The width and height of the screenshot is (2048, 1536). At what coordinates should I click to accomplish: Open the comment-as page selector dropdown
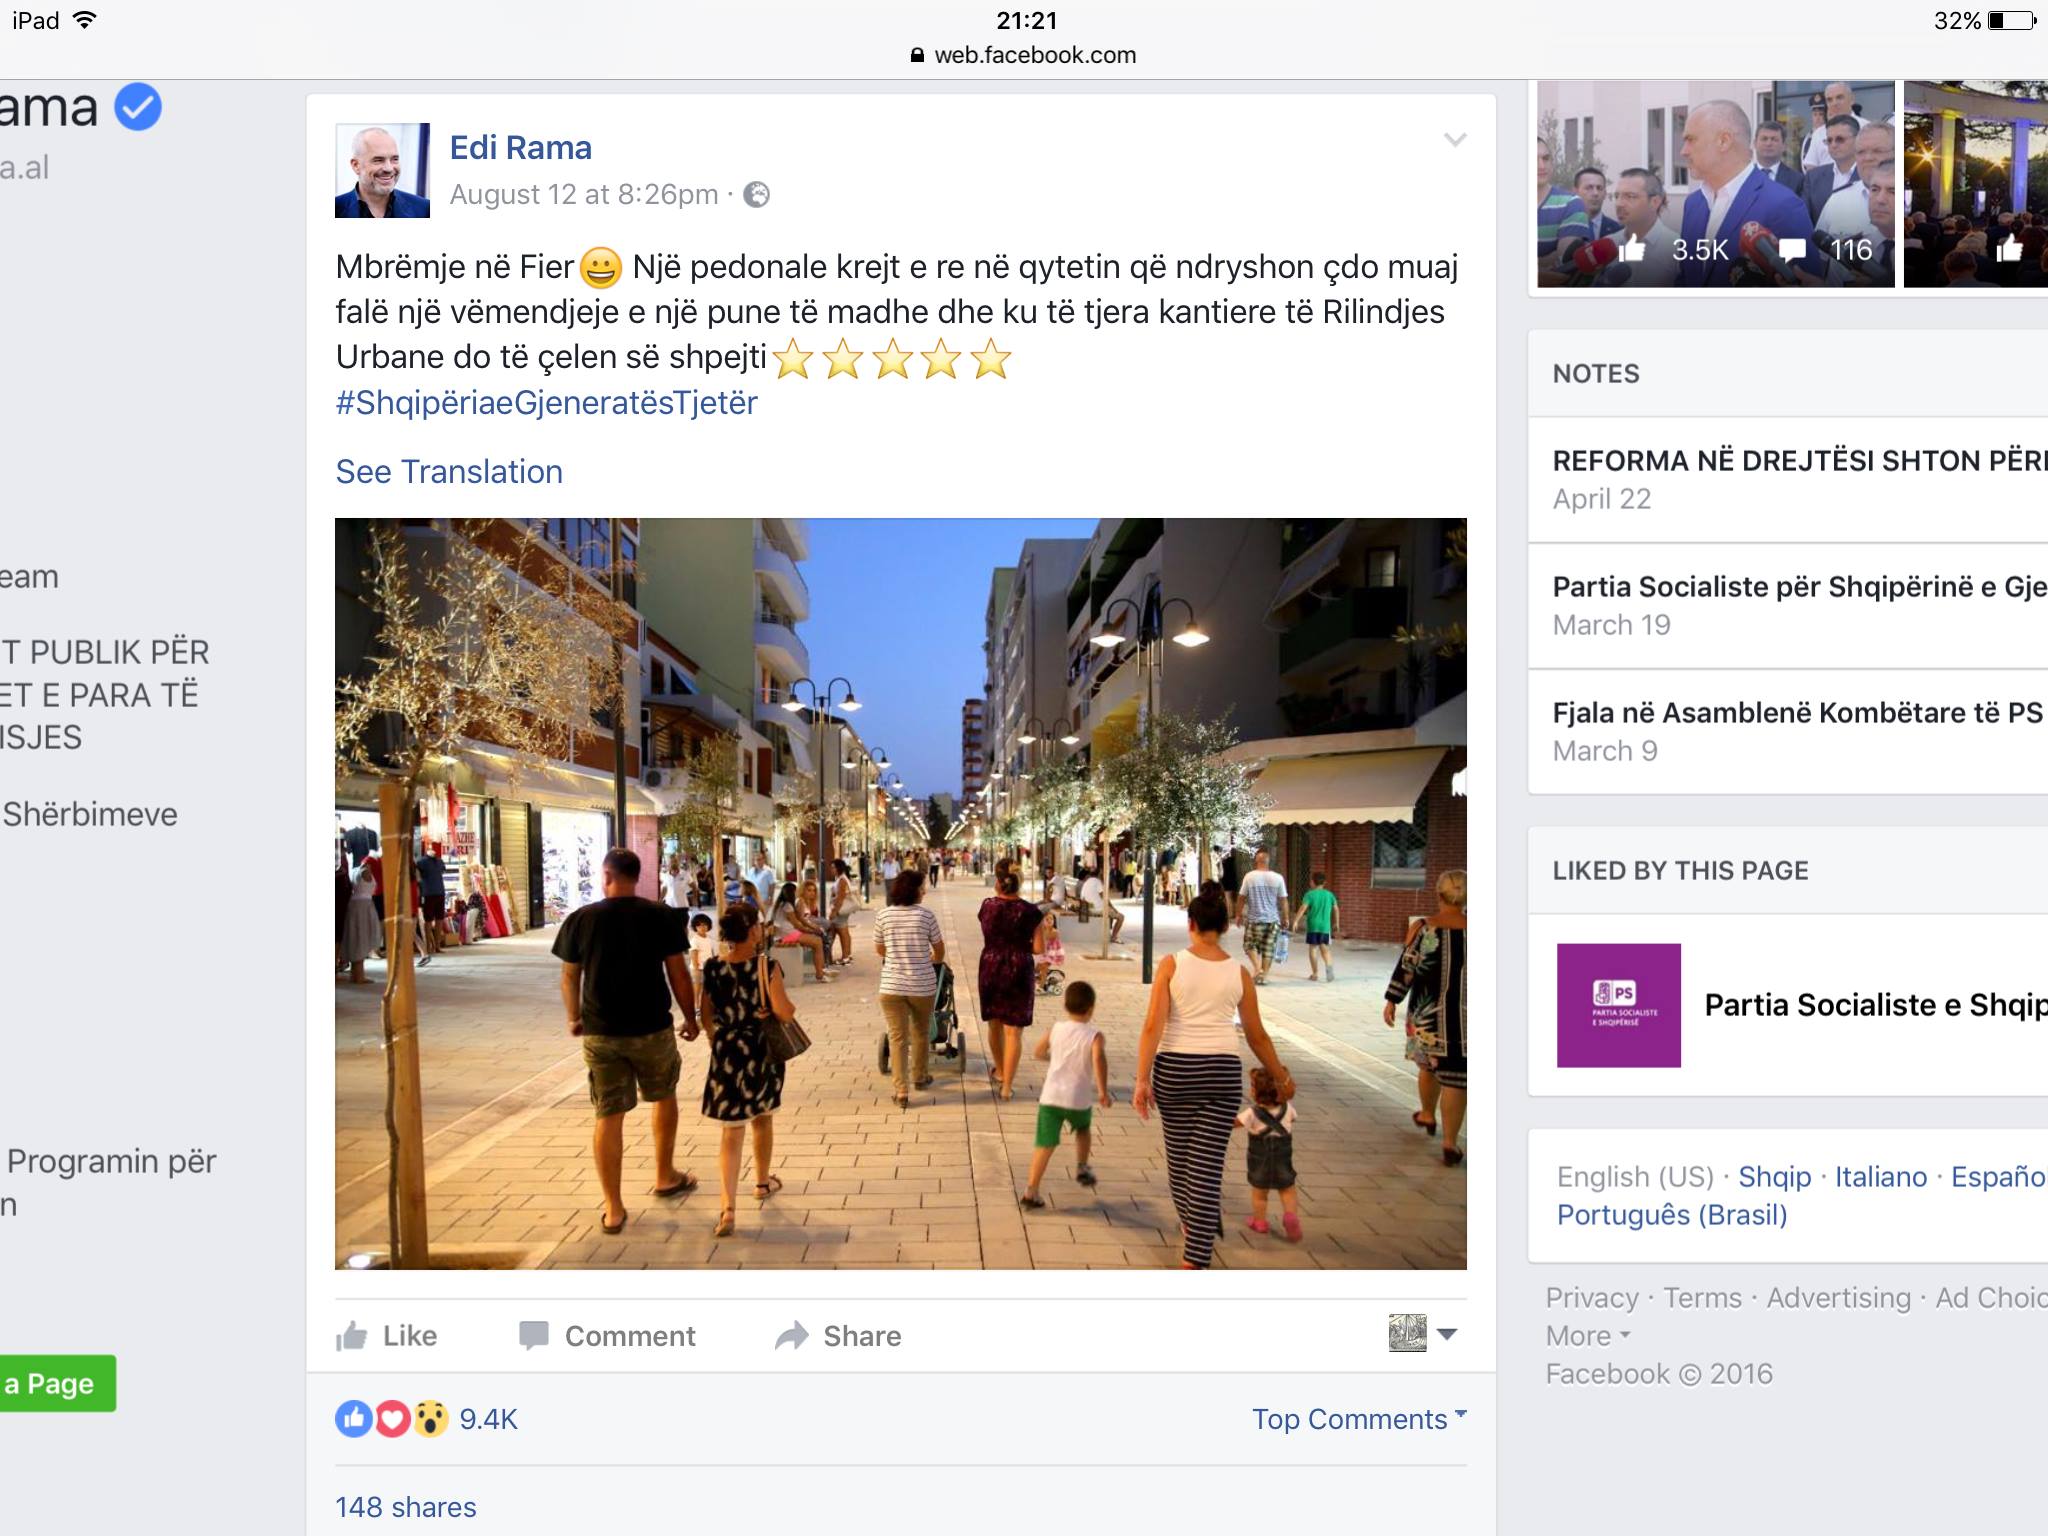point(1423,1333)
